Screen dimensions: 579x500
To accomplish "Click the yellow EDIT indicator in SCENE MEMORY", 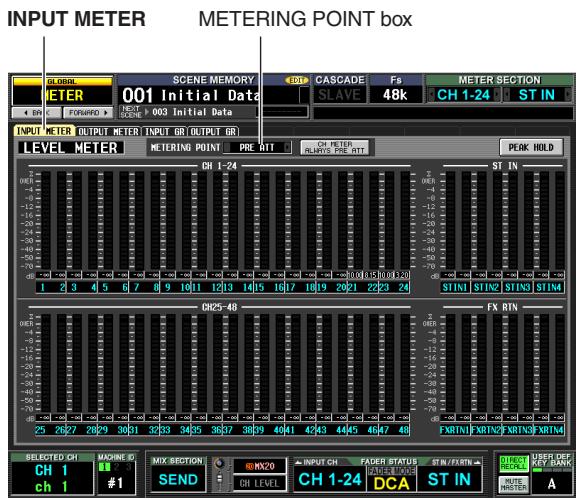I will point(296,80).
